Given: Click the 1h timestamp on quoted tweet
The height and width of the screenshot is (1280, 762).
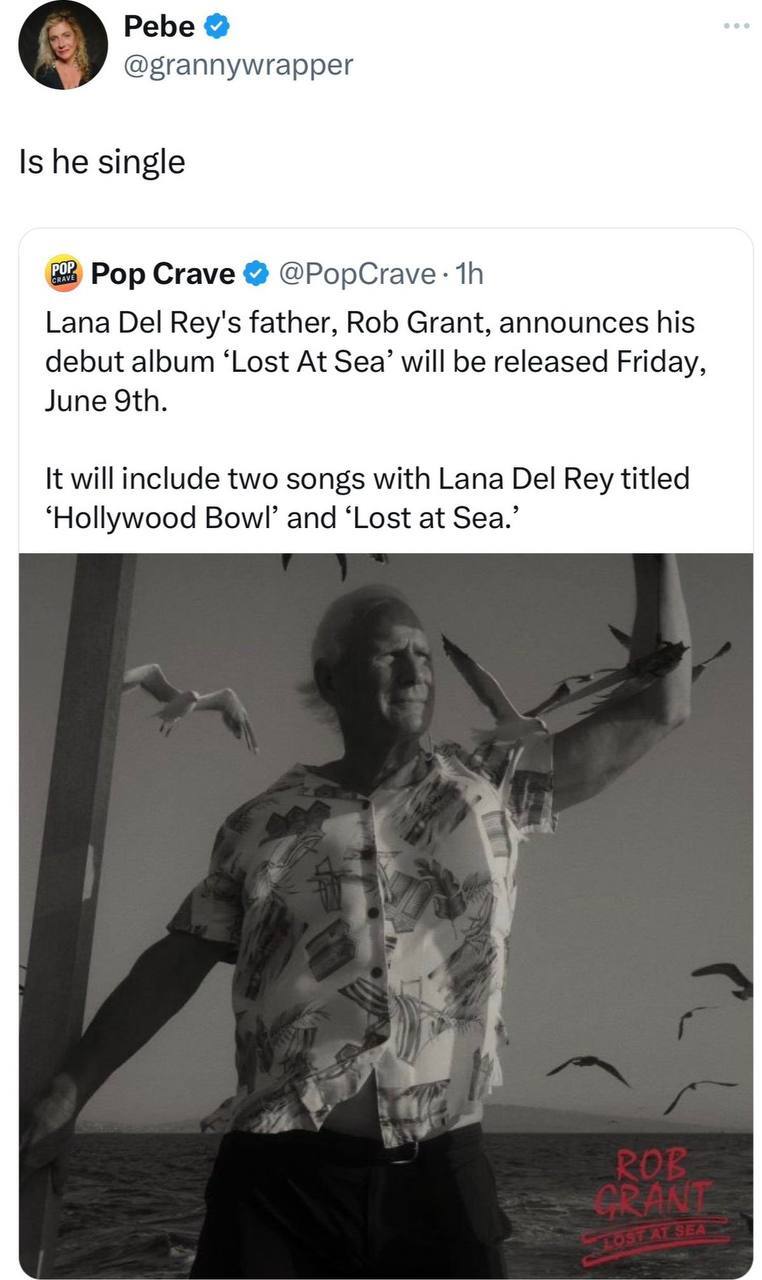Looking at the screenshot, I should [469, 273].
